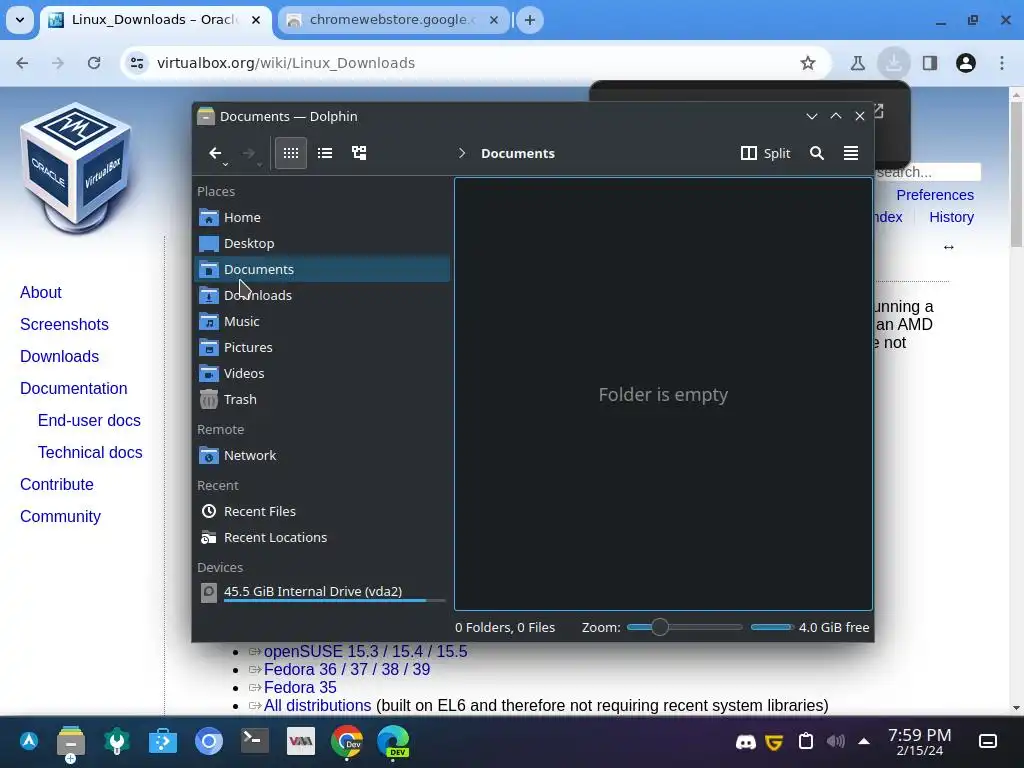Reload the VirtualBox page
Screen dimensions: 1024x768
pos(94,63)
